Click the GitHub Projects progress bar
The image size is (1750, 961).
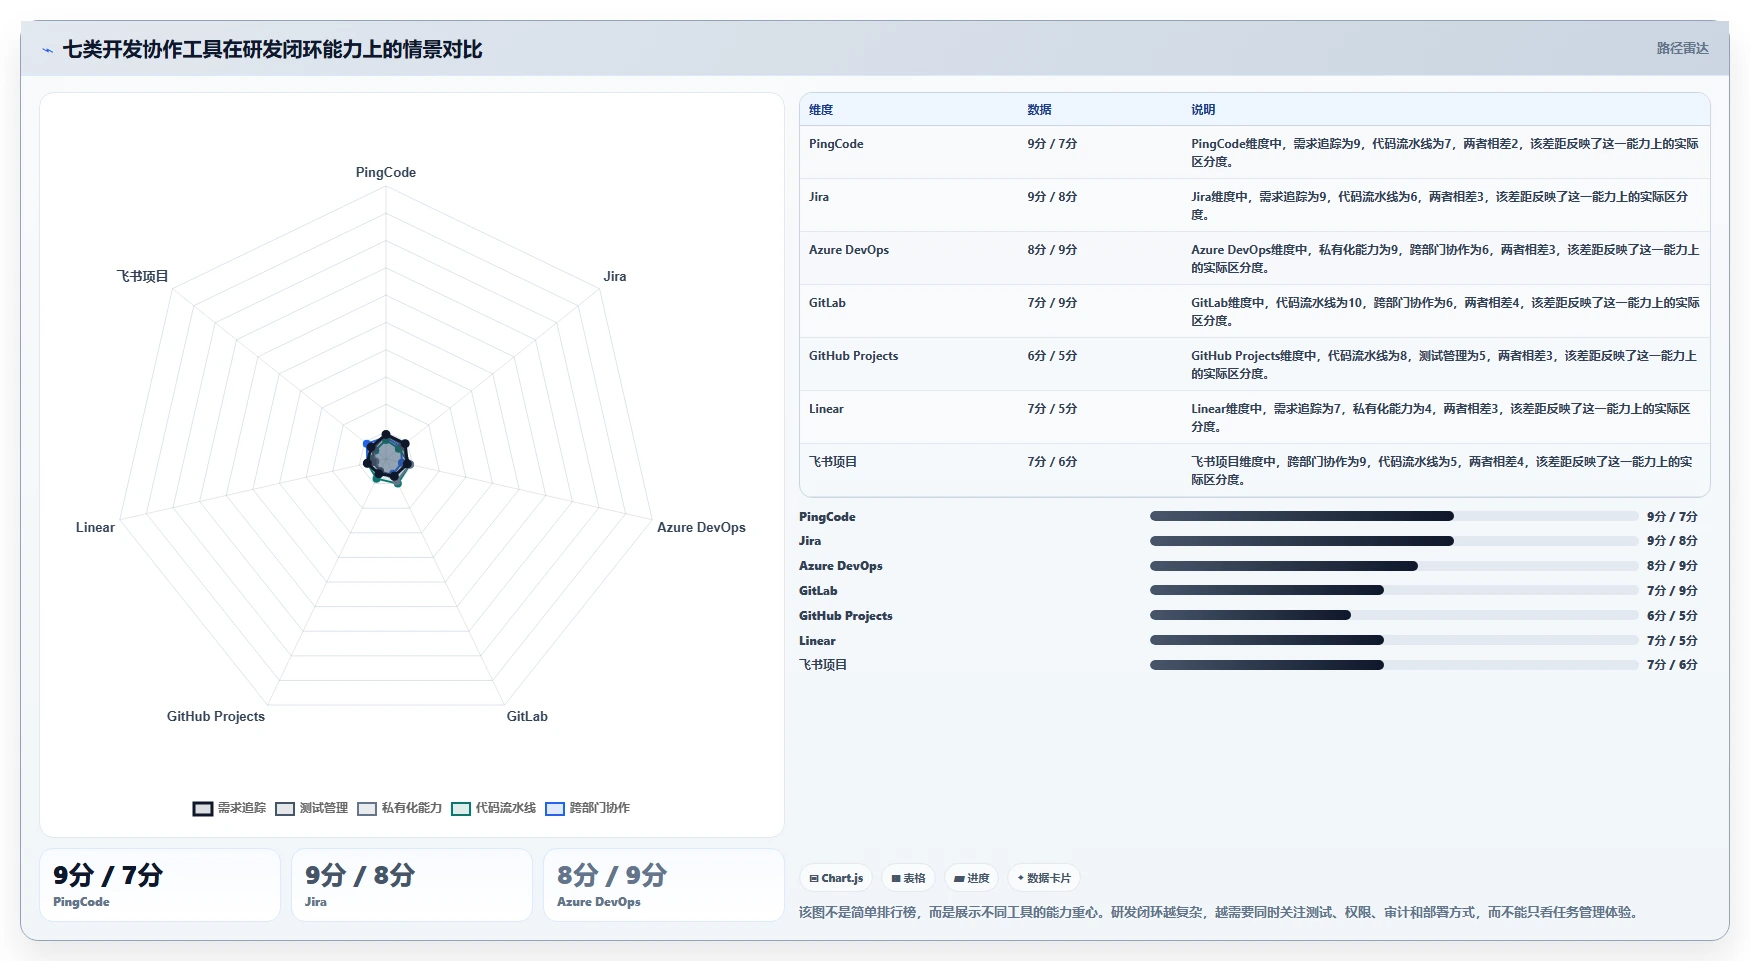coord(1394,615)
